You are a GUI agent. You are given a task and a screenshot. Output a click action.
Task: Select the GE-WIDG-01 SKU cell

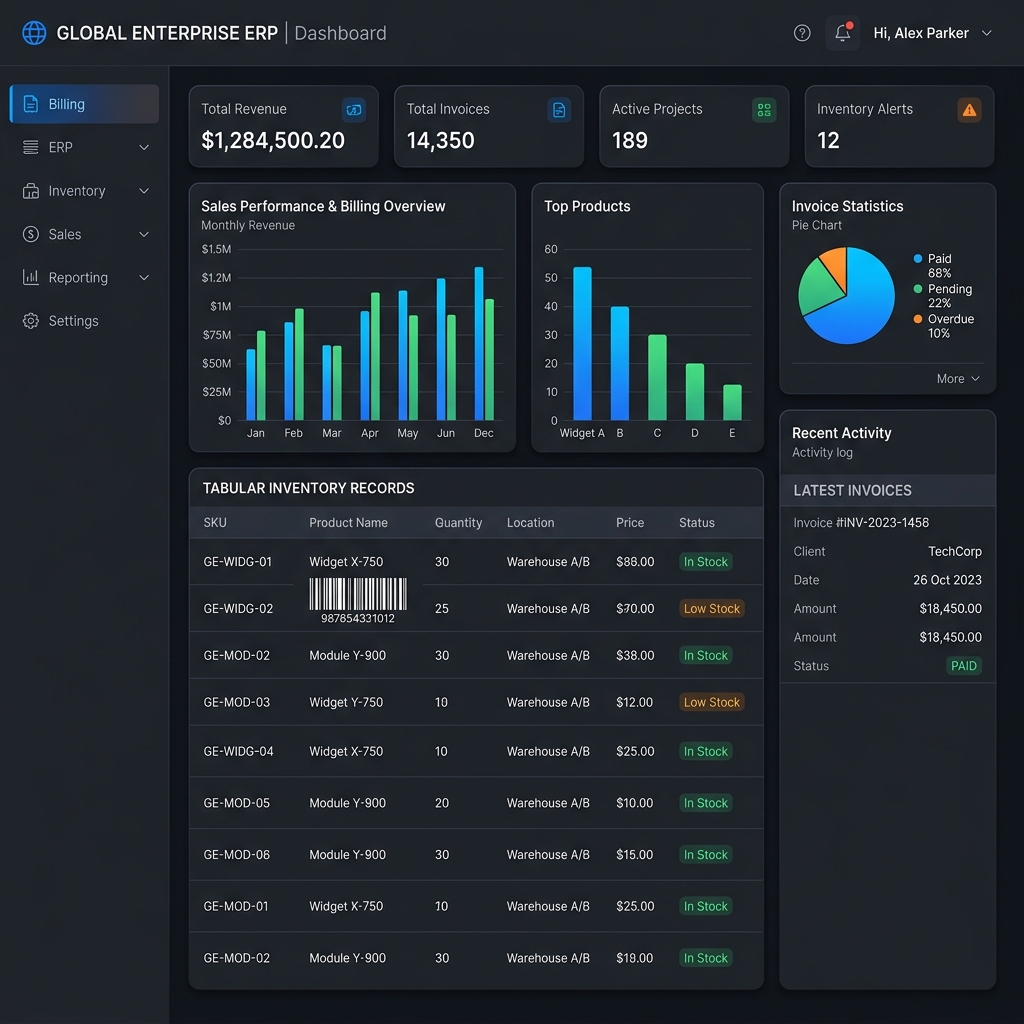(237, 562)
